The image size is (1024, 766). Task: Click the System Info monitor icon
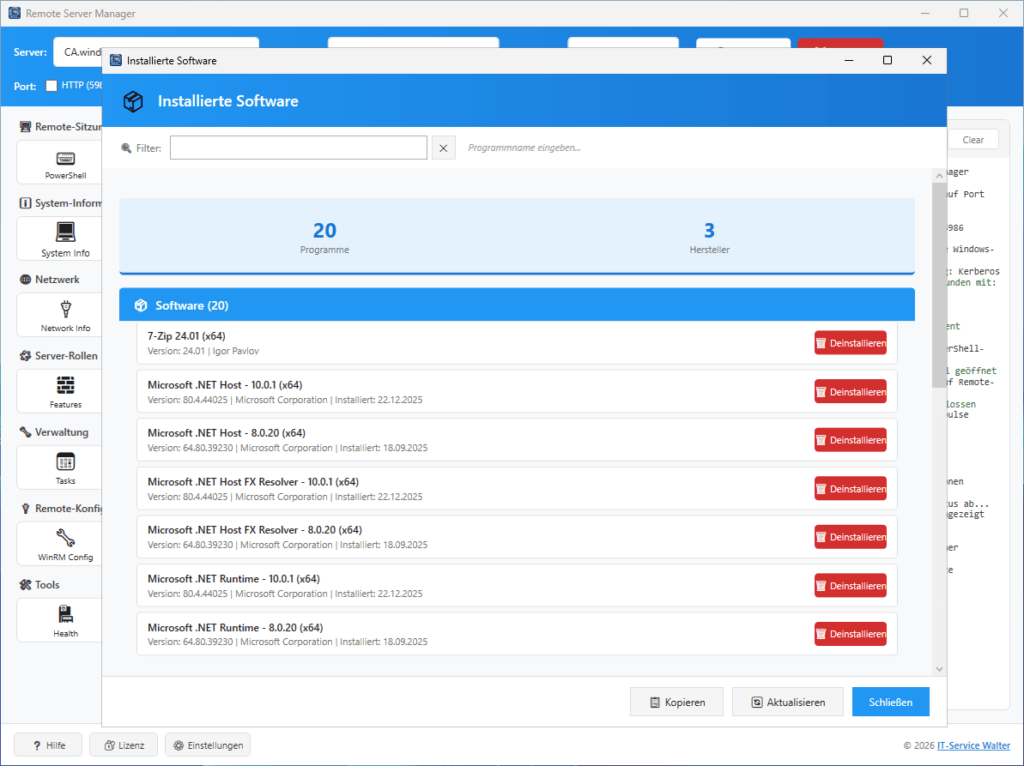point(66,233)
